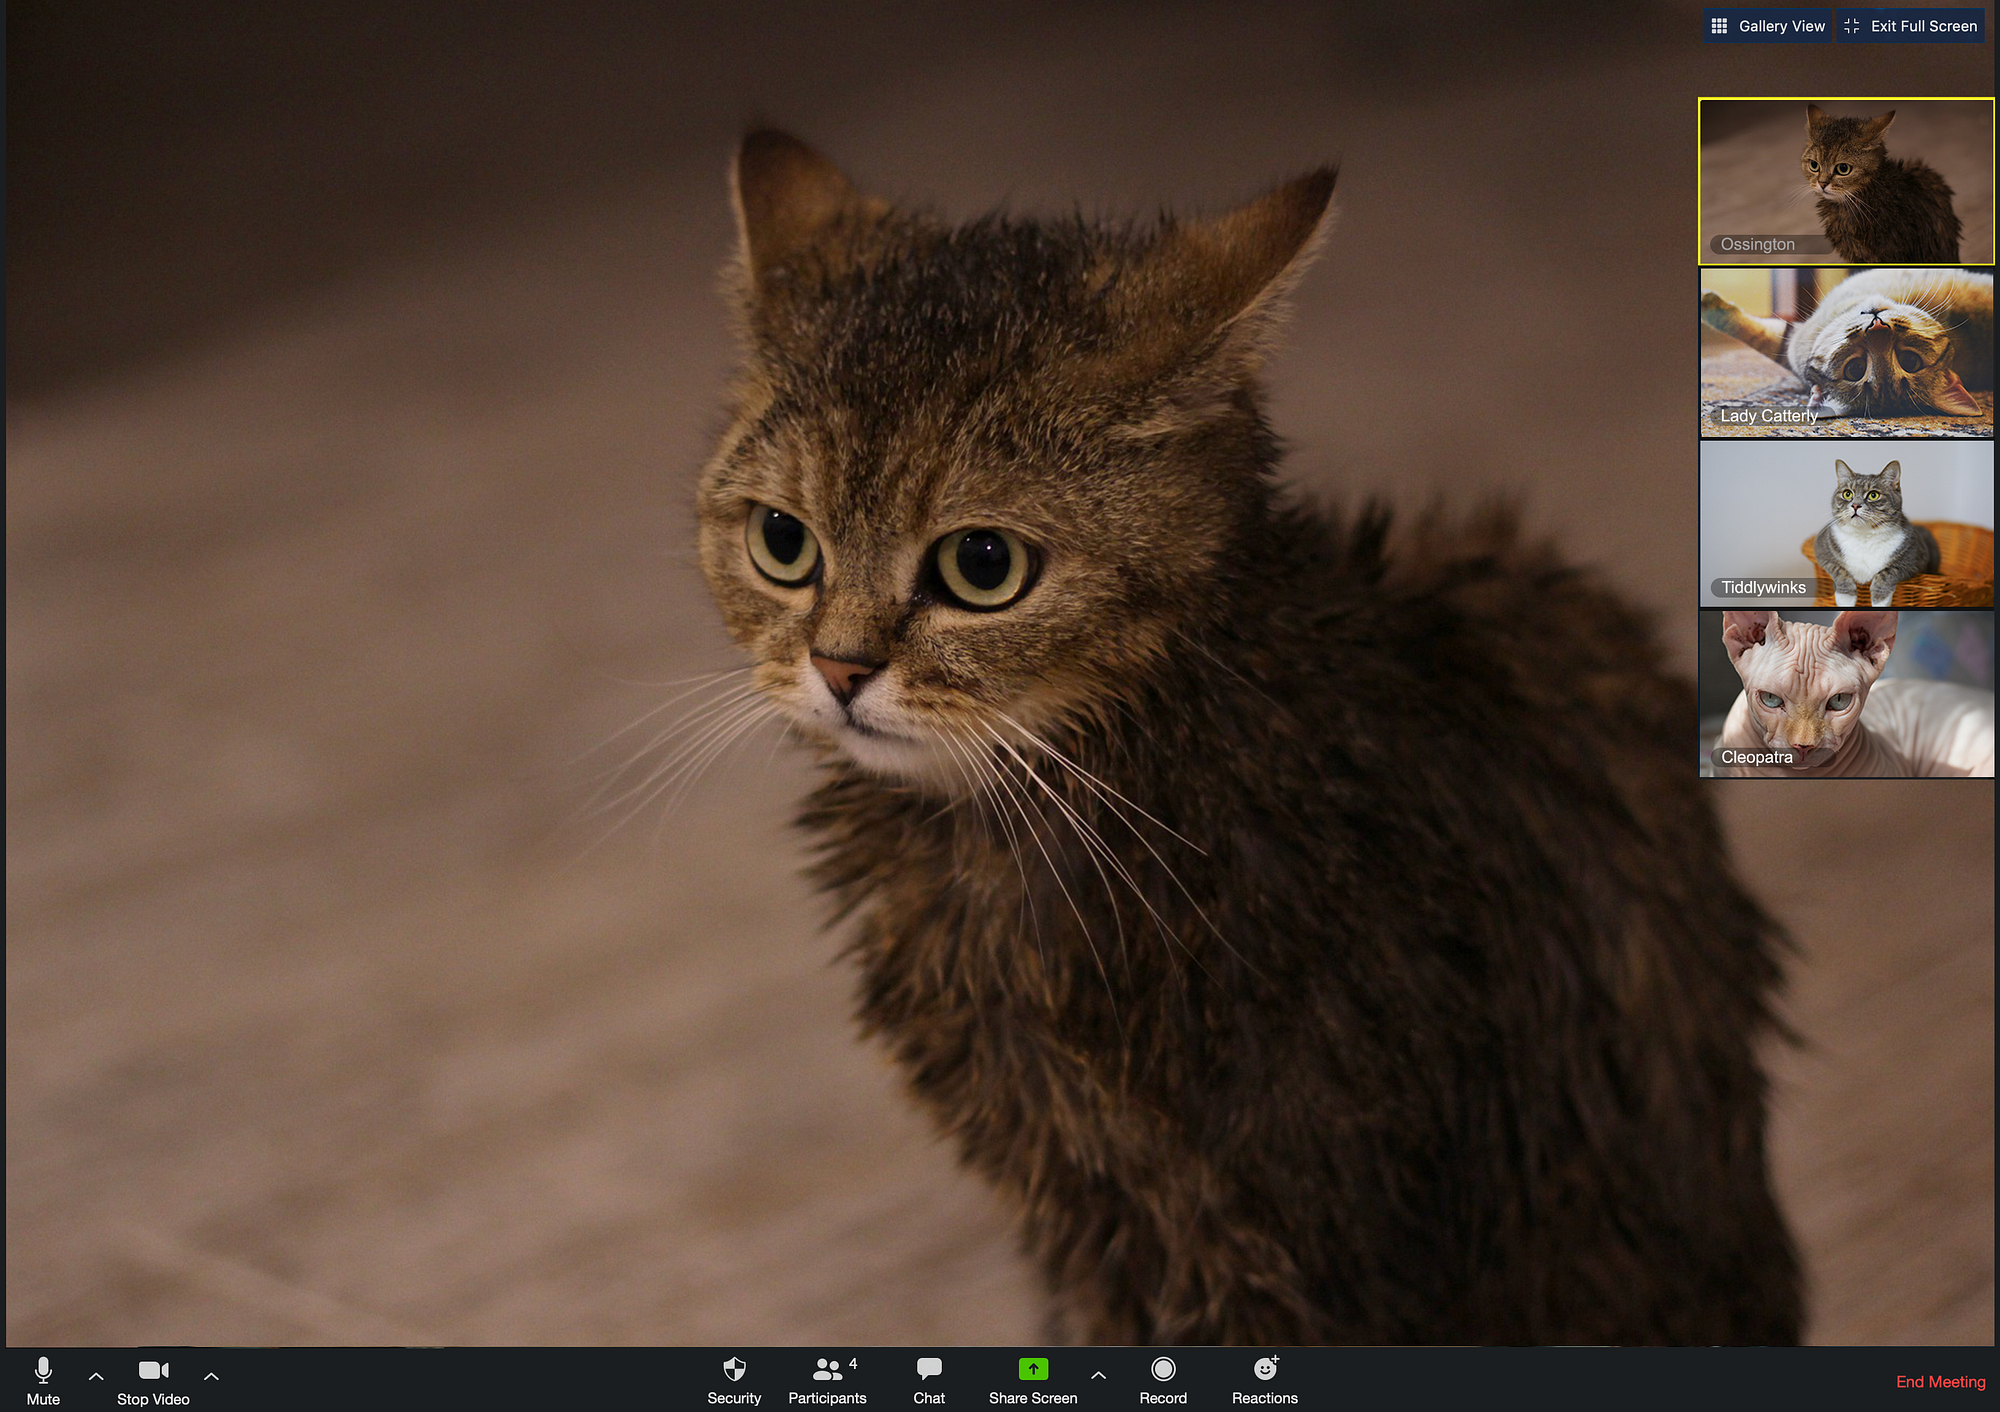
Task: Click the Tiddlywinks name label
Action: tap(1763, 587)
